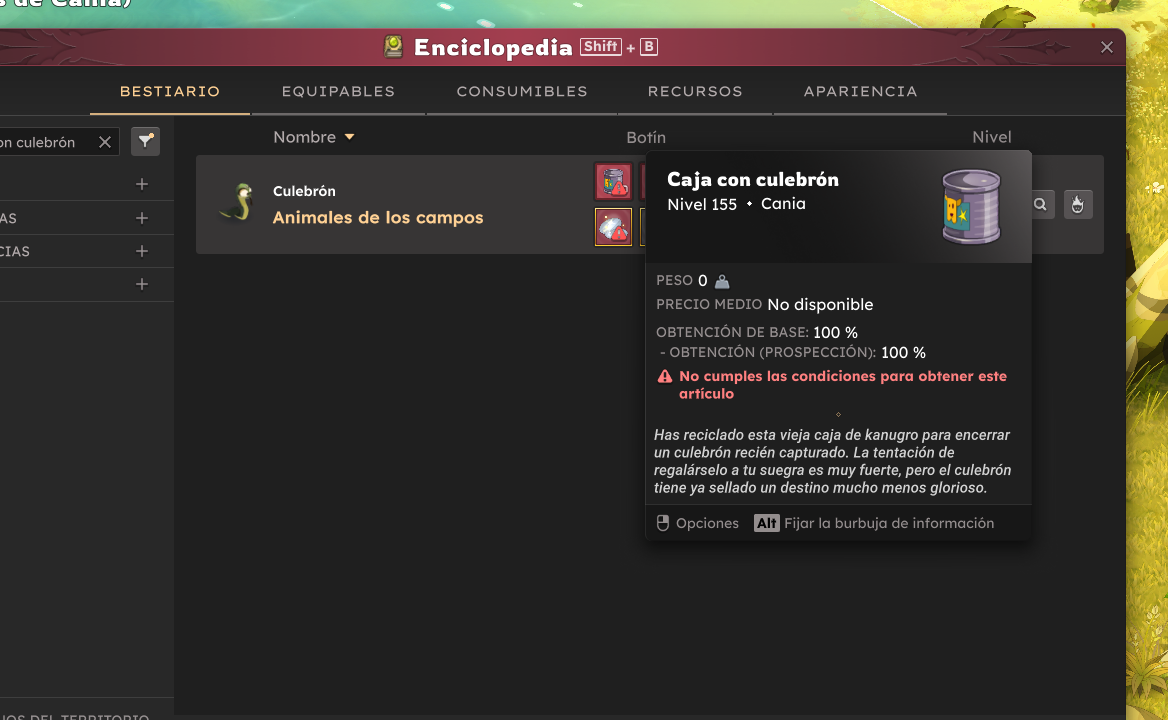
Task: Click the Culebrón monster name
Action: pos(304,191)
